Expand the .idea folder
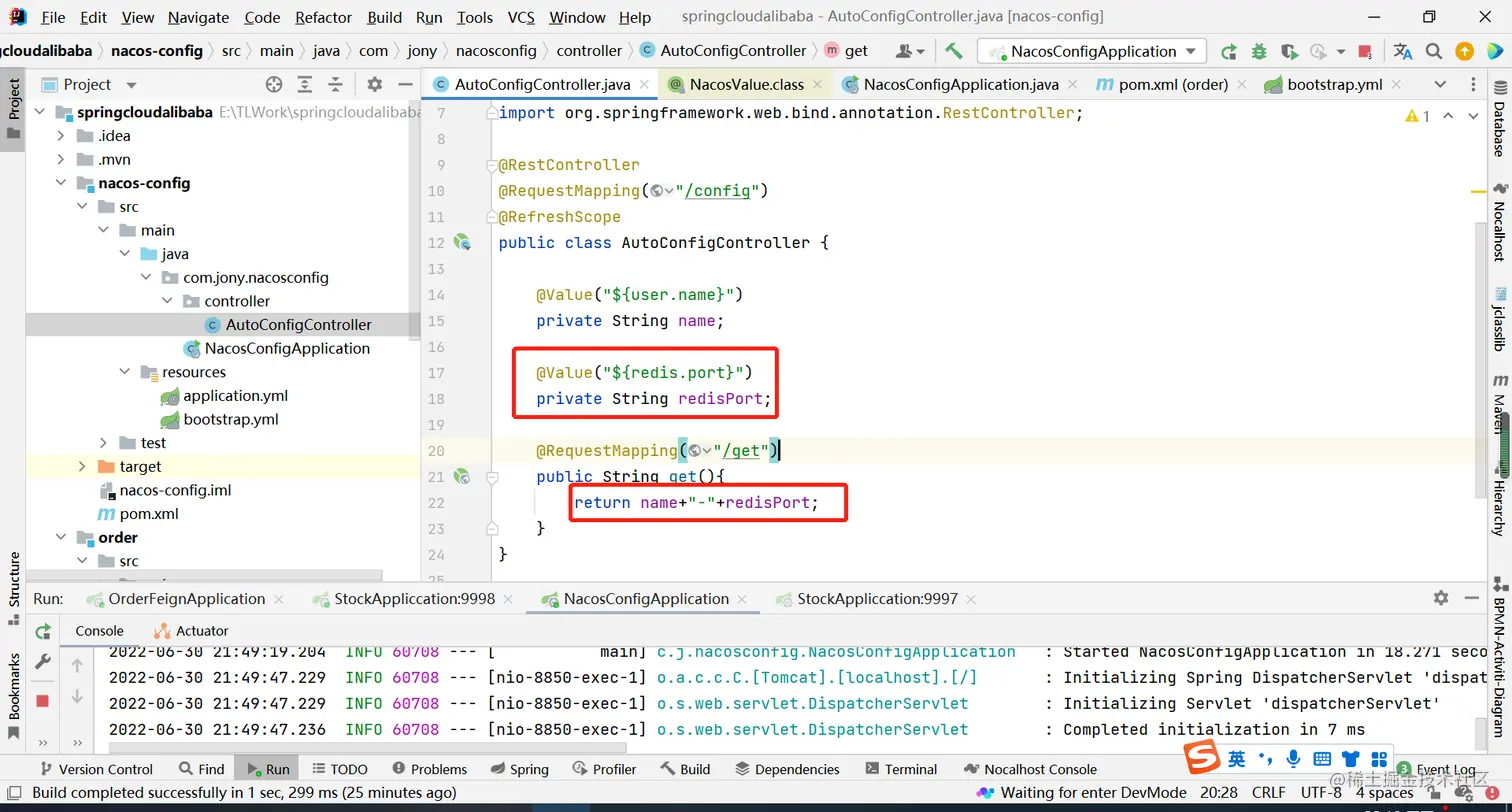 61,136
